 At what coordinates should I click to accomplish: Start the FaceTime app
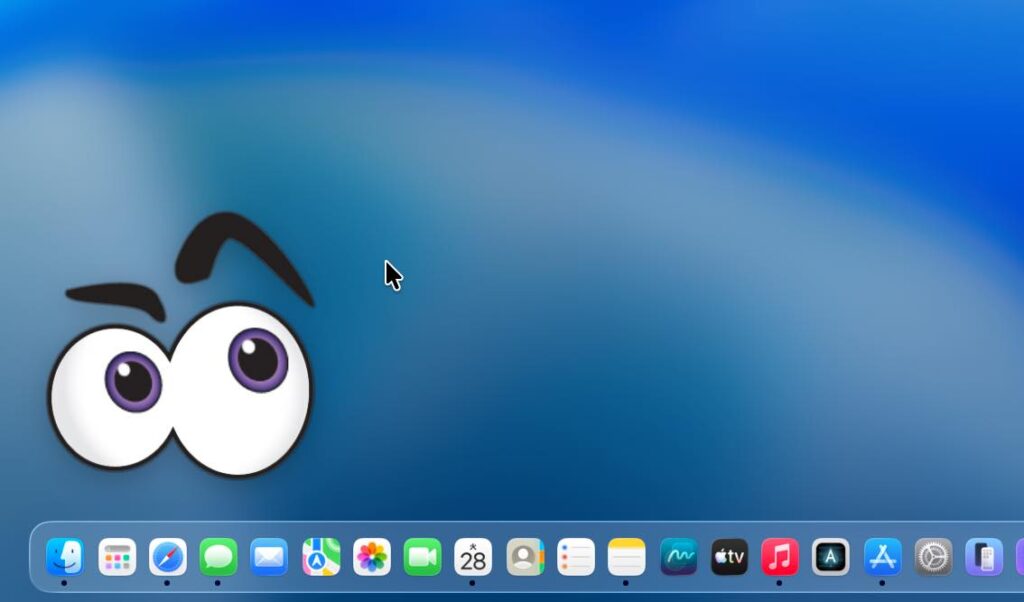pos(422,557)
